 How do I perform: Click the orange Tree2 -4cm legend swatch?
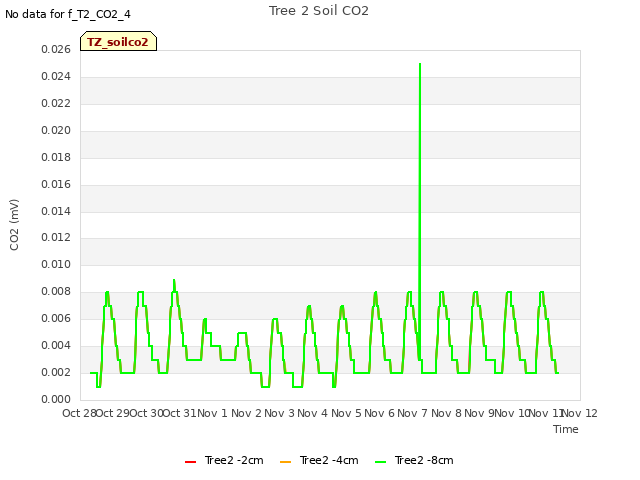point(286,462)
